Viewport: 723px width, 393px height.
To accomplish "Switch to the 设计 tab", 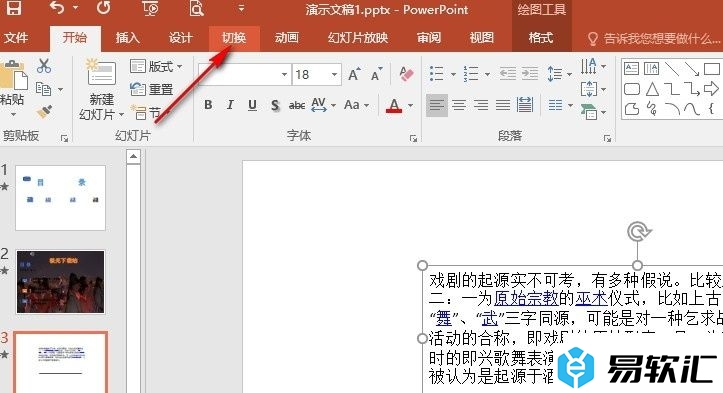I will (x=180, y=38).
